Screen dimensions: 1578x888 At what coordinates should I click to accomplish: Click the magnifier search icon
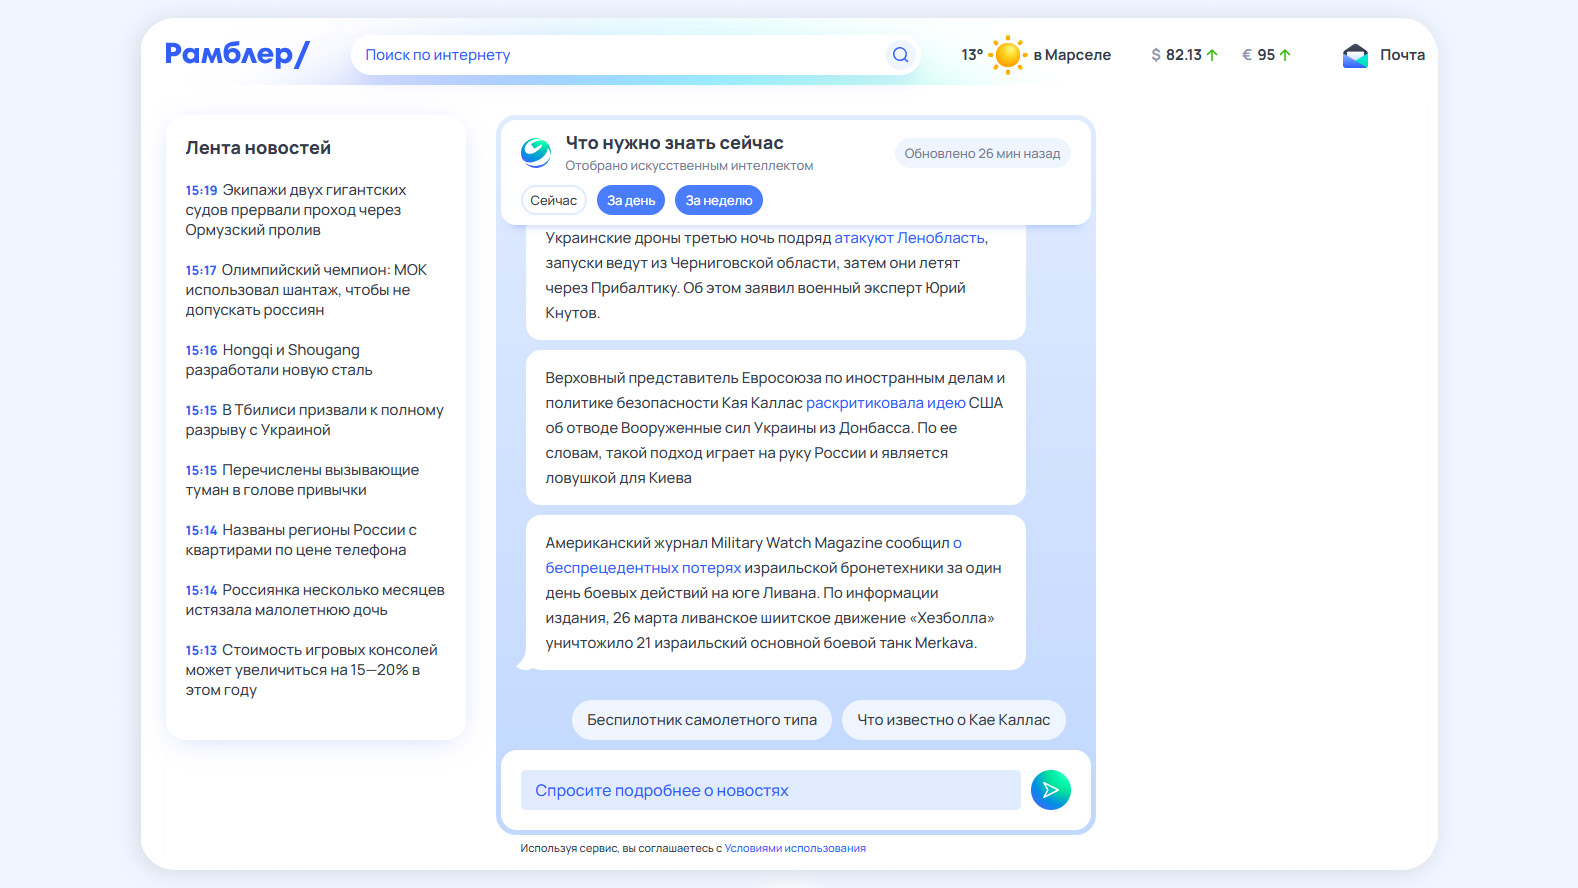(900, 55)
